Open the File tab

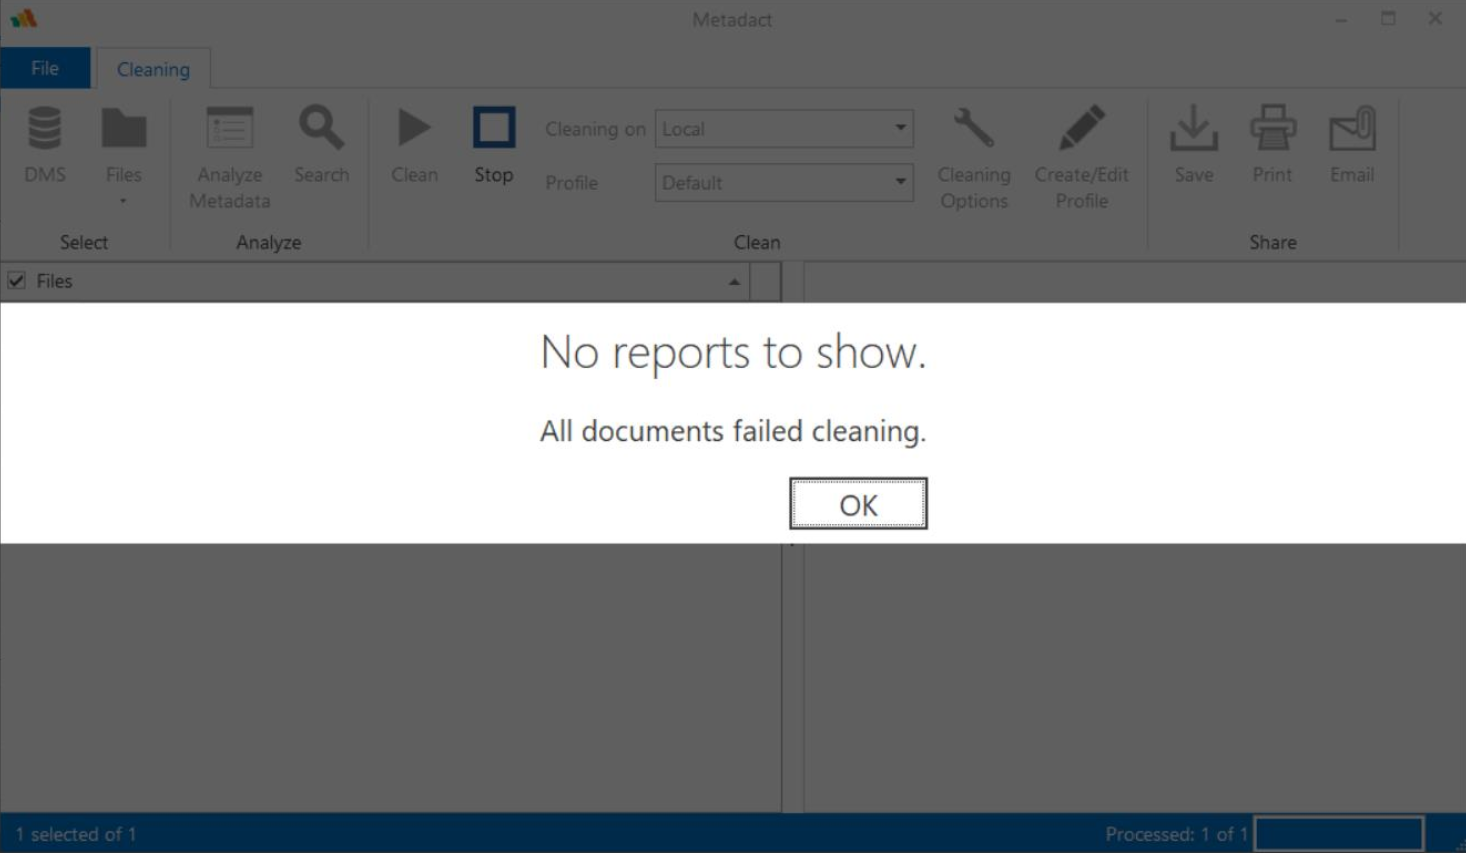45,68
